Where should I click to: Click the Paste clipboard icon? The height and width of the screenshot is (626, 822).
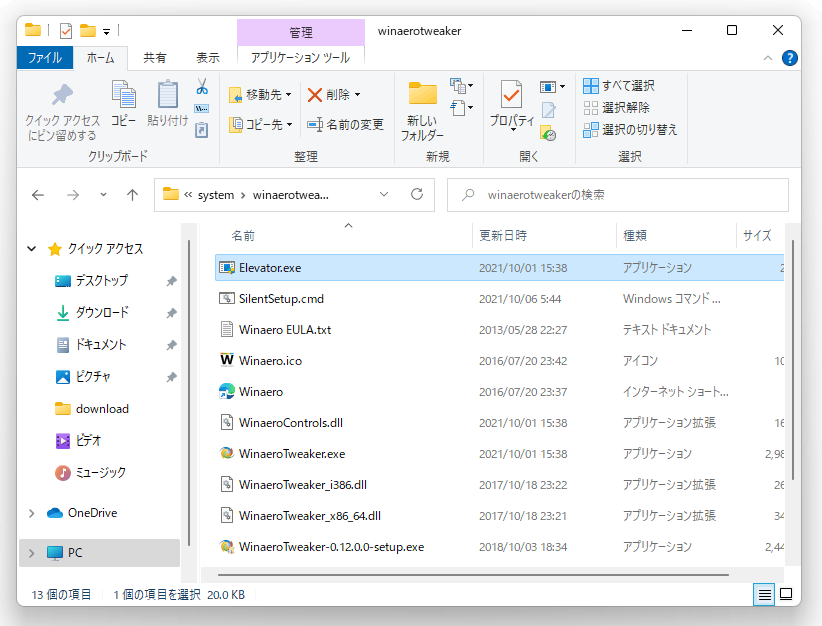(x=168, y=95)
